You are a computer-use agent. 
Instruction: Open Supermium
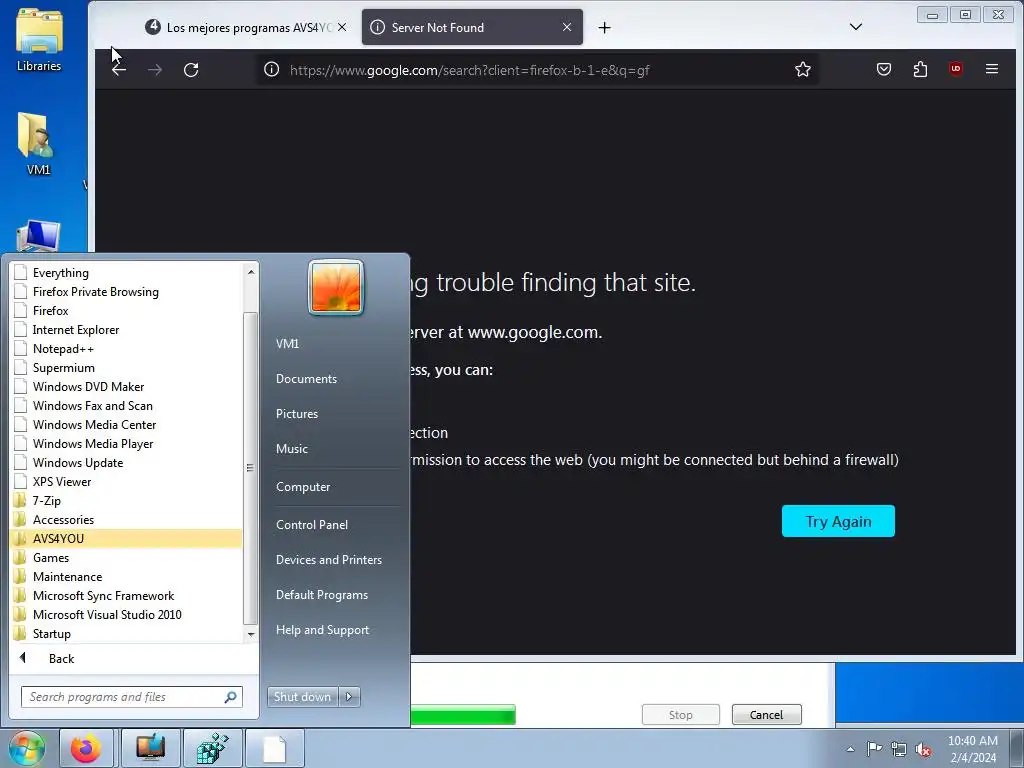127,367
